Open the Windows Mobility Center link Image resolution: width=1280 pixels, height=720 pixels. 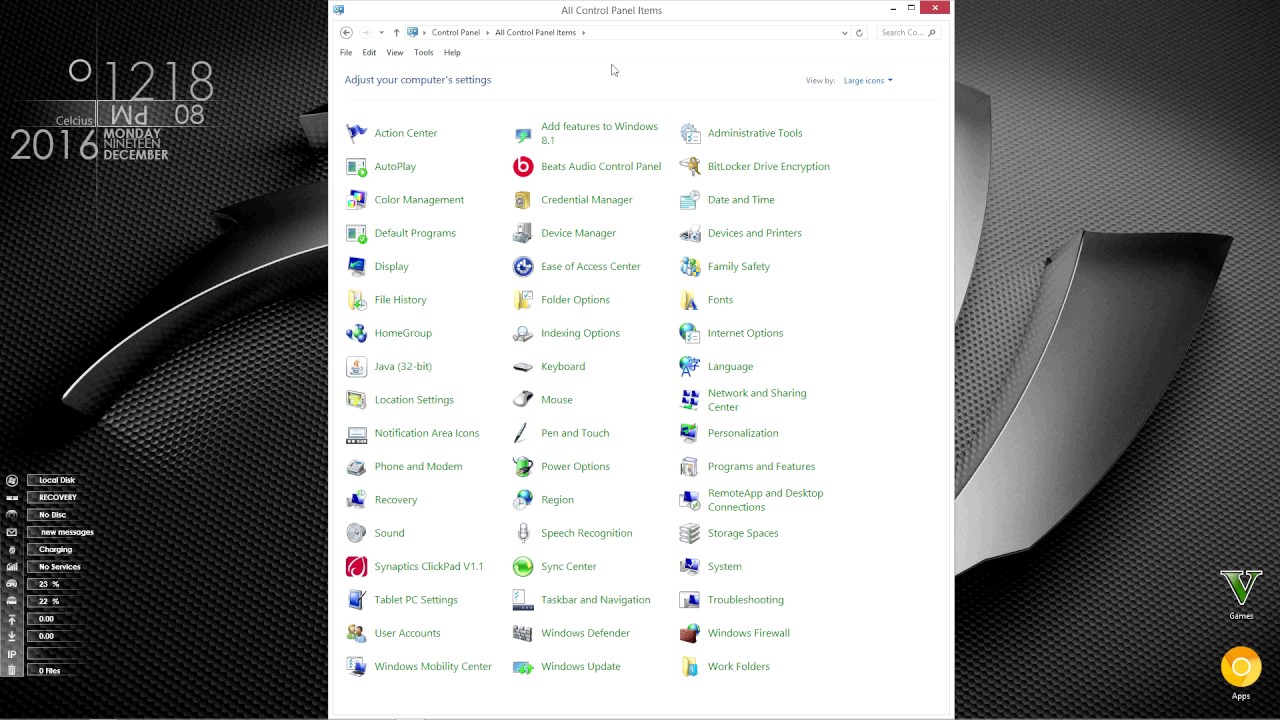tap(433, 666)
